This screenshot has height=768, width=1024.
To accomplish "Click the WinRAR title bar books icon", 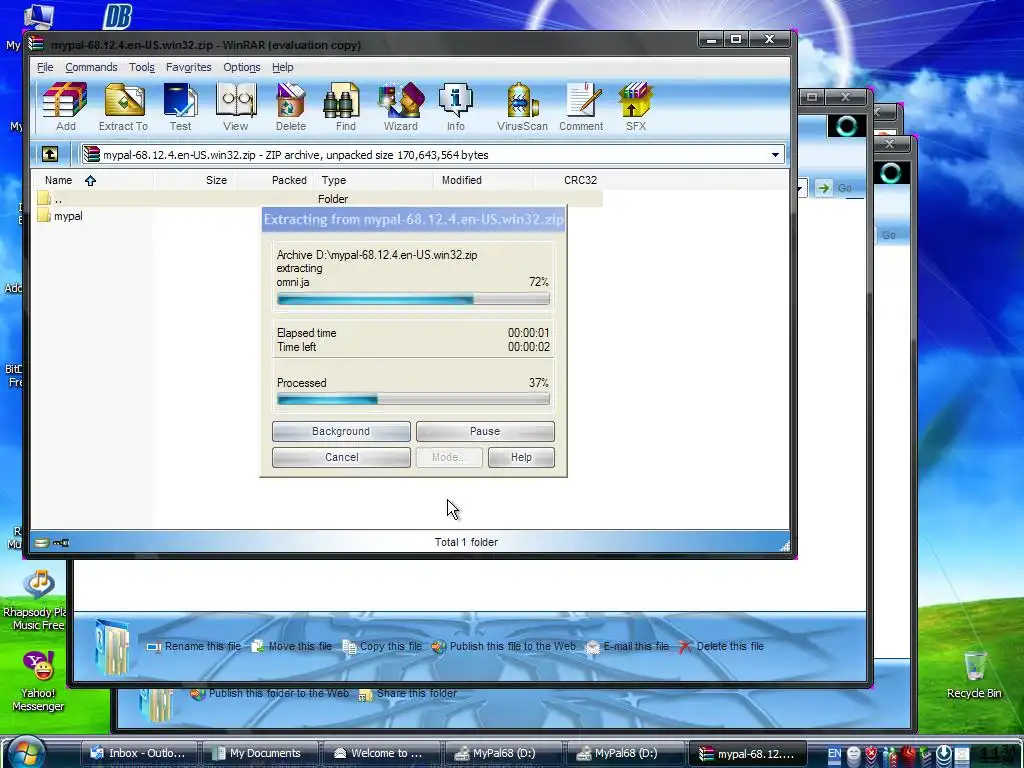I will pos(36,44).
